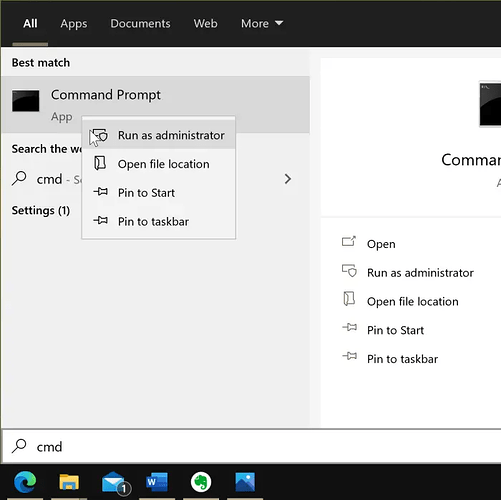Viewport: 501px width, 500px height.
Task: Expand the Settings (1) results group
Action: [41, 210]
